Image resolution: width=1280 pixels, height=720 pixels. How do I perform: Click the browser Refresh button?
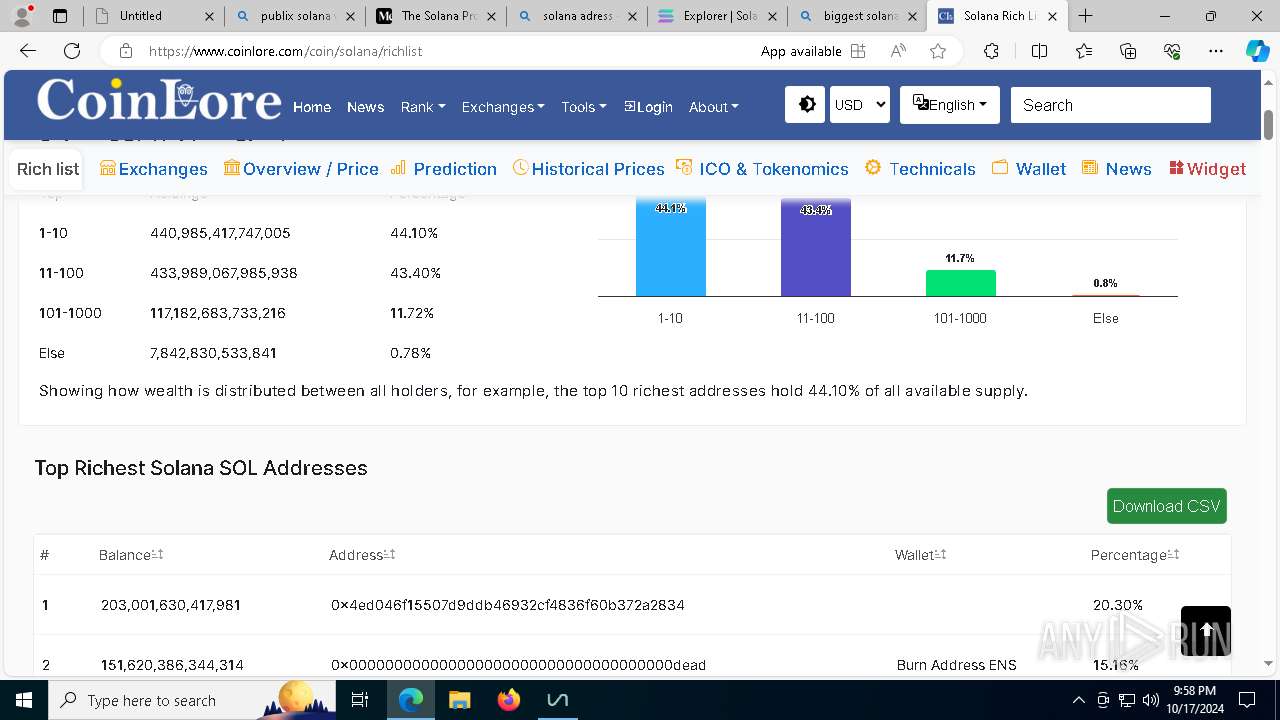72,51
